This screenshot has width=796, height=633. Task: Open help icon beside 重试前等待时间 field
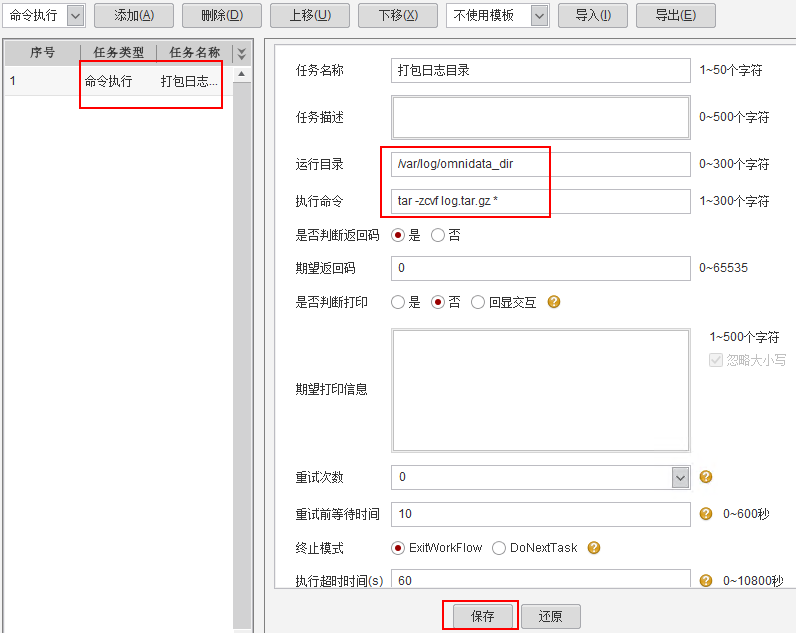706,514
